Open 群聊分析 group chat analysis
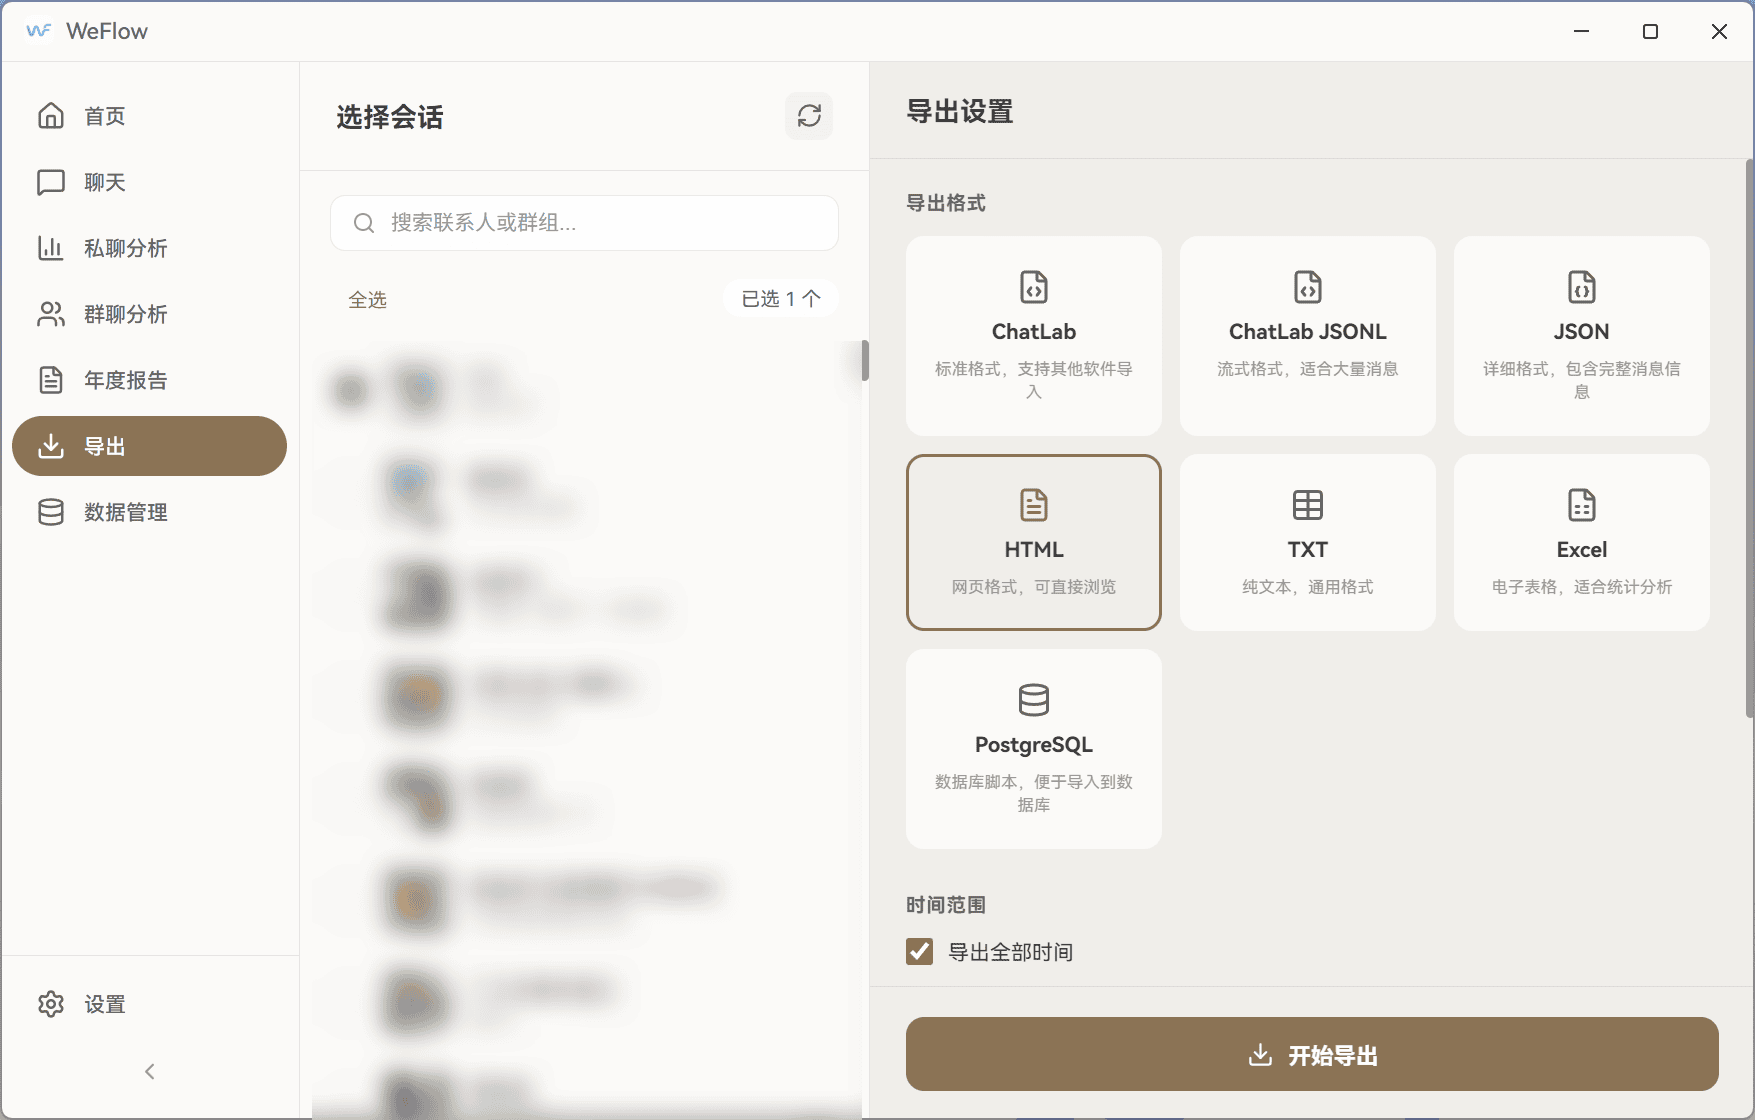 126,314
